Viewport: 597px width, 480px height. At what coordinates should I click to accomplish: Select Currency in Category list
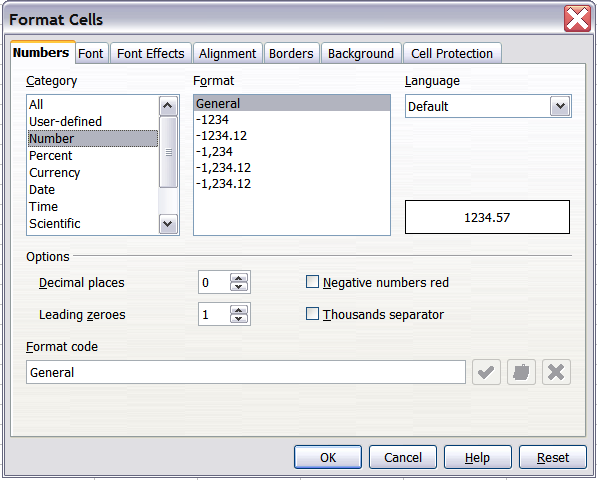tap(55, 172)
